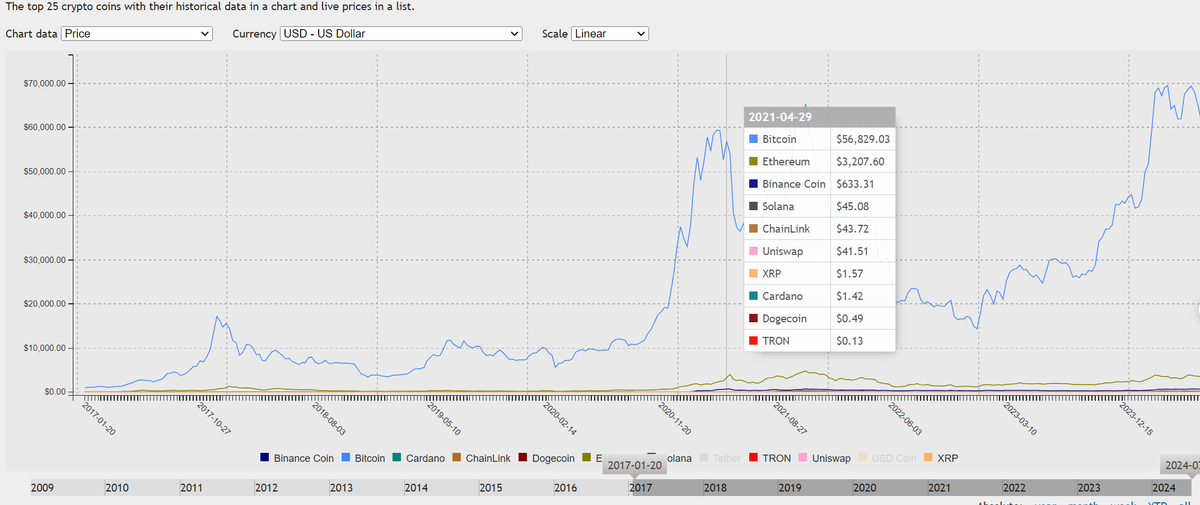The width and height of the screenshot is (1200, 505).
Task: Jump to 2011 on the timeline bar
Action: pos(192,487)
